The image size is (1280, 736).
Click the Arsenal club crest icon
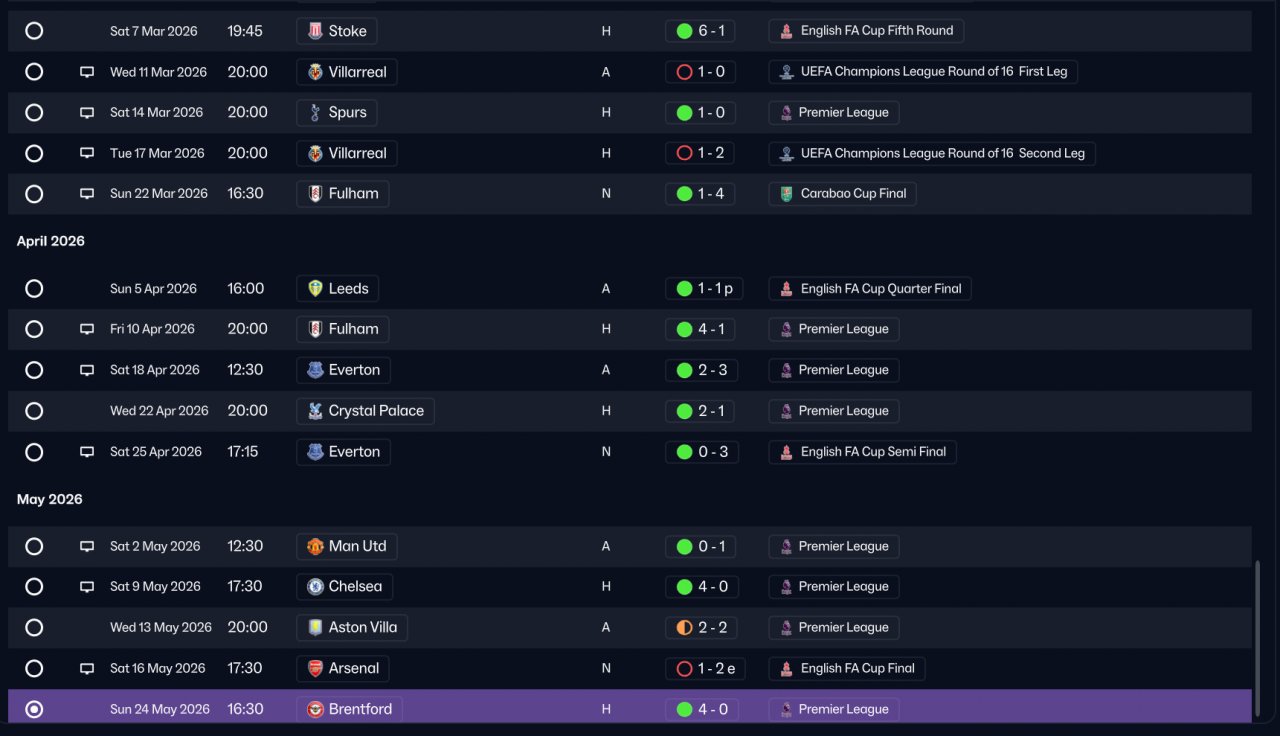point(315,668)
